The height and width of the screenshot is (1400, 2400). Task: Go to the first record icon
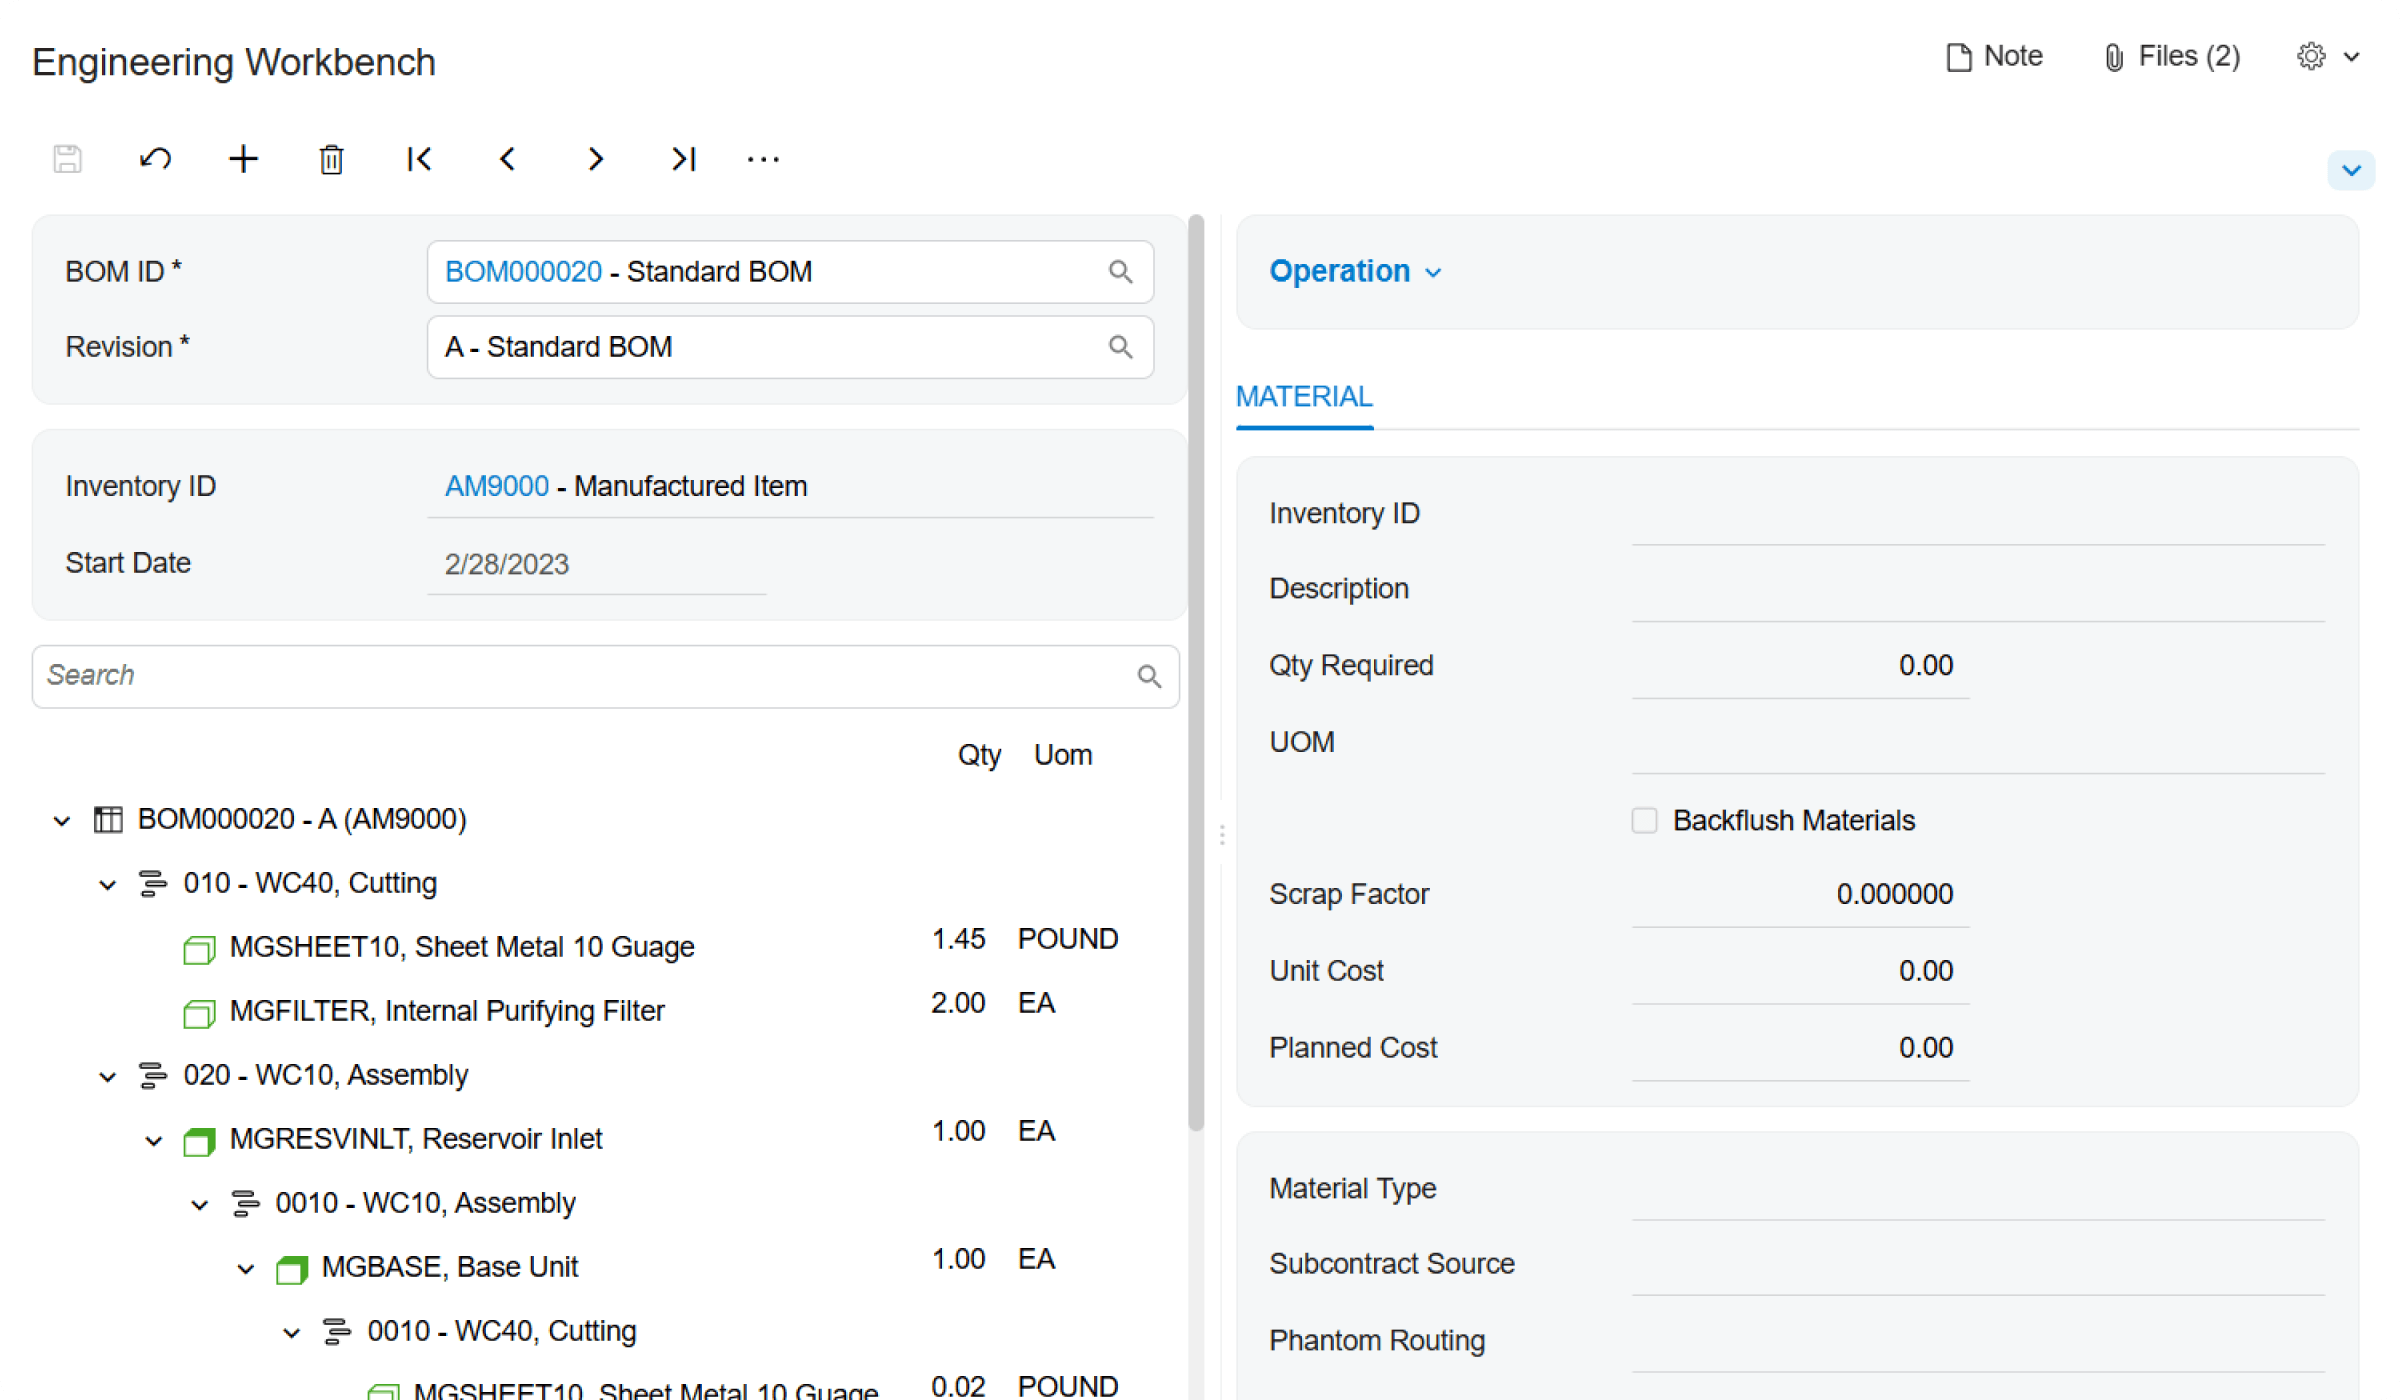point(419,159)
